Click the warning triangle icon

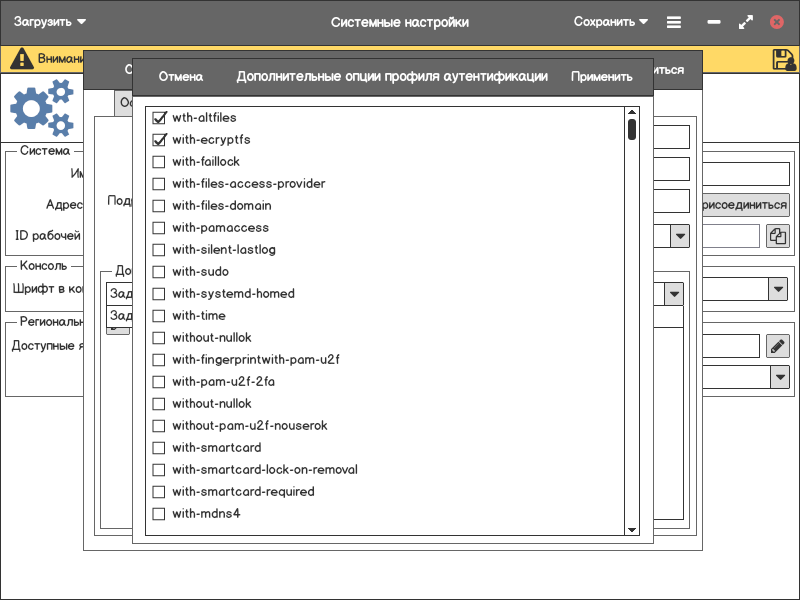point(20,60)
